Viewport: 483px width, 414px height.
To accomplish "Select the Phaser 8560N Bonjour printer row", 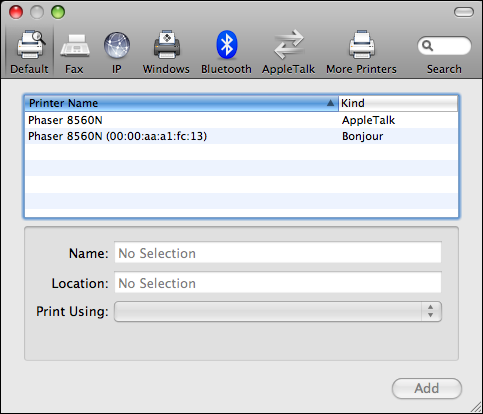I will (241, 136).
